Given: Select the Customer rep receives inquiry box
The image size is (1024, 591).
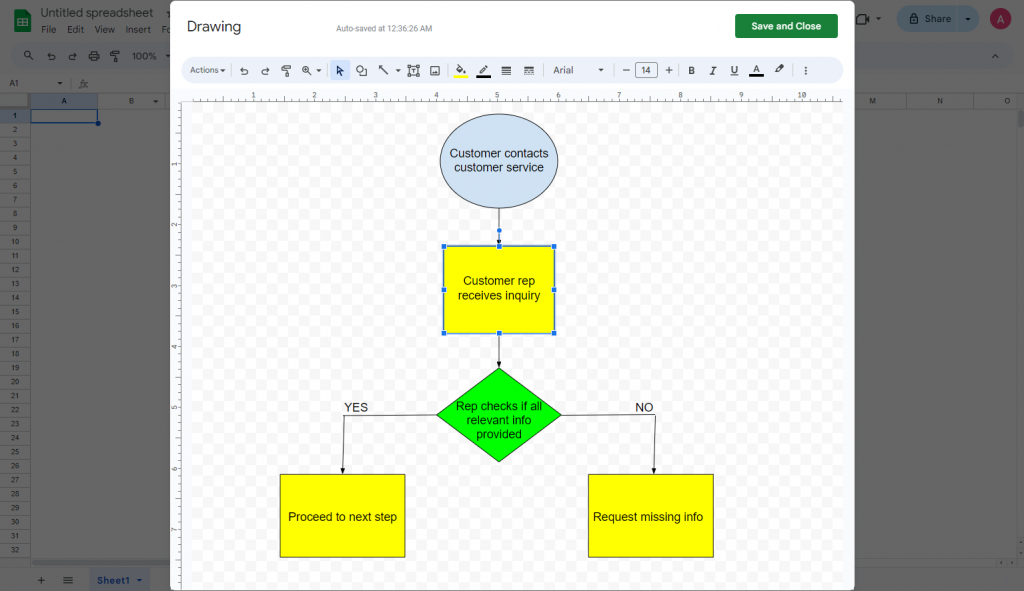Looking at the screenshot, I should (499, 289).
